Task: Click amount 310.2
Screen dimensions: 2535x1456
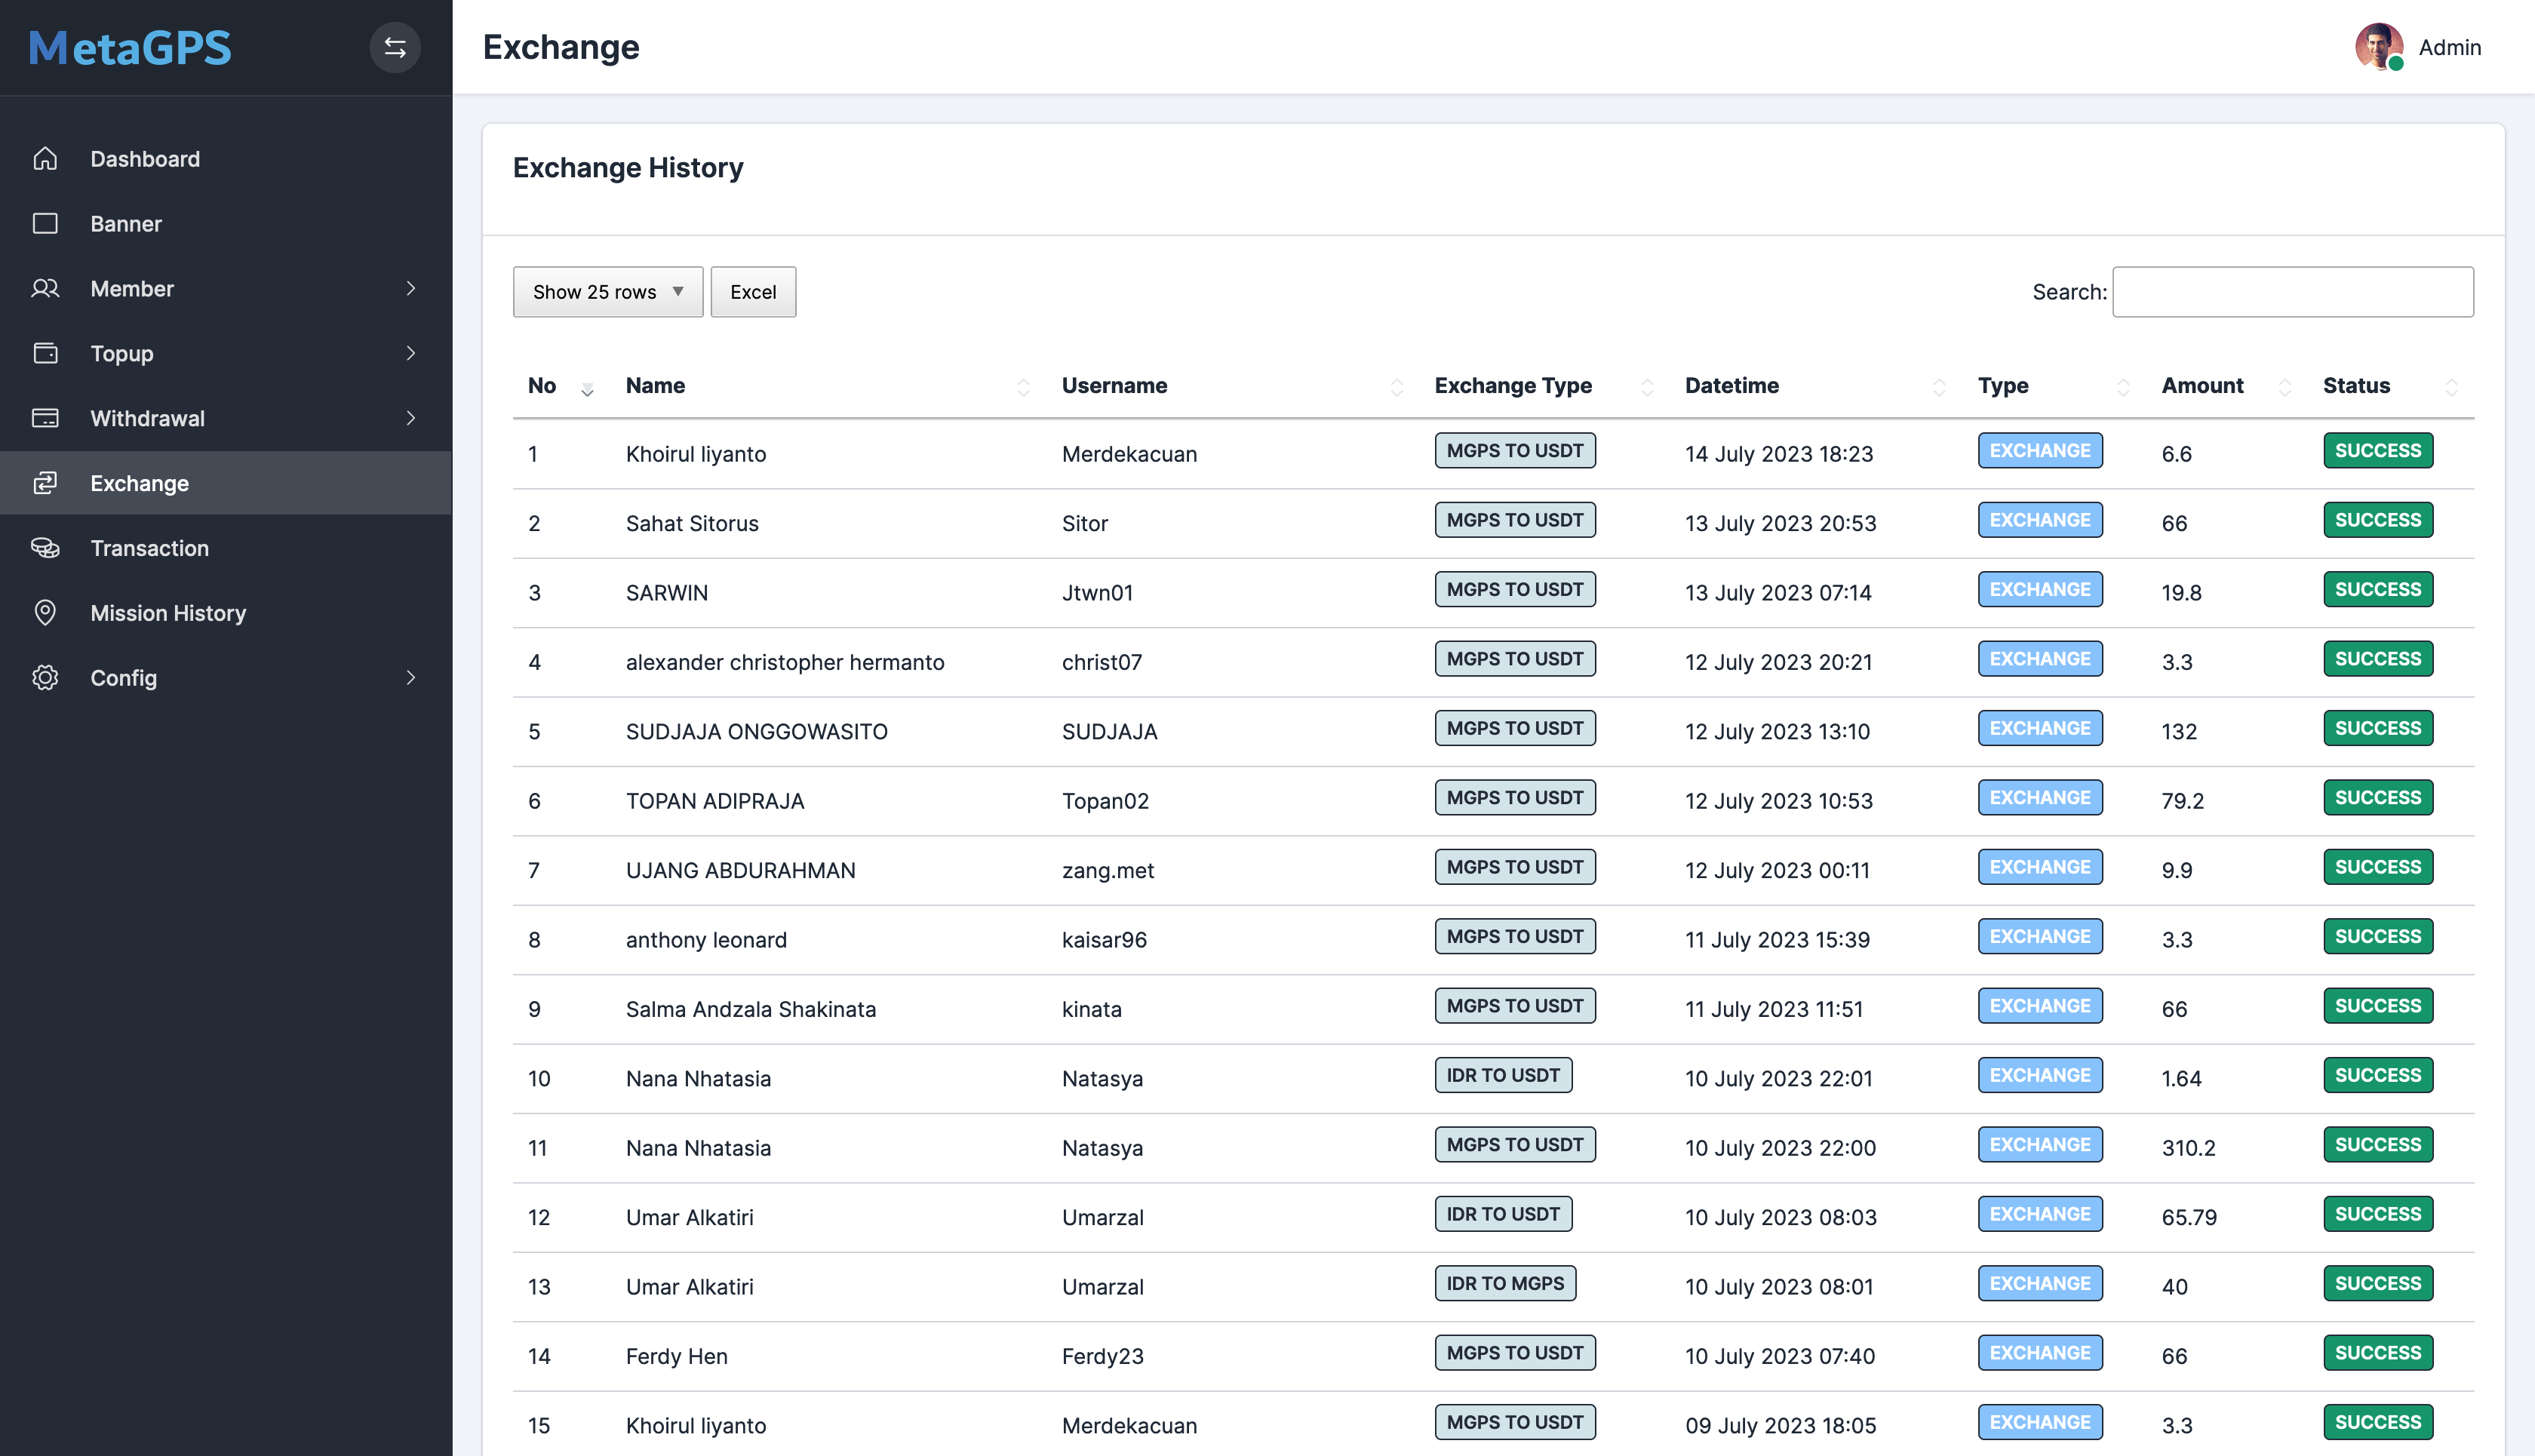Action: 2188,1148
